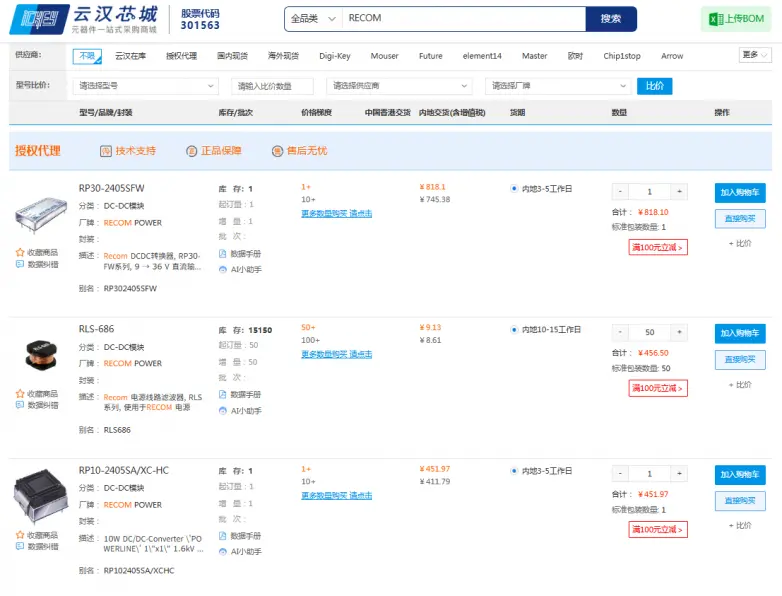Report data error for RP30-2405SFW
This screenshot has height=596, width=782.
20,264
